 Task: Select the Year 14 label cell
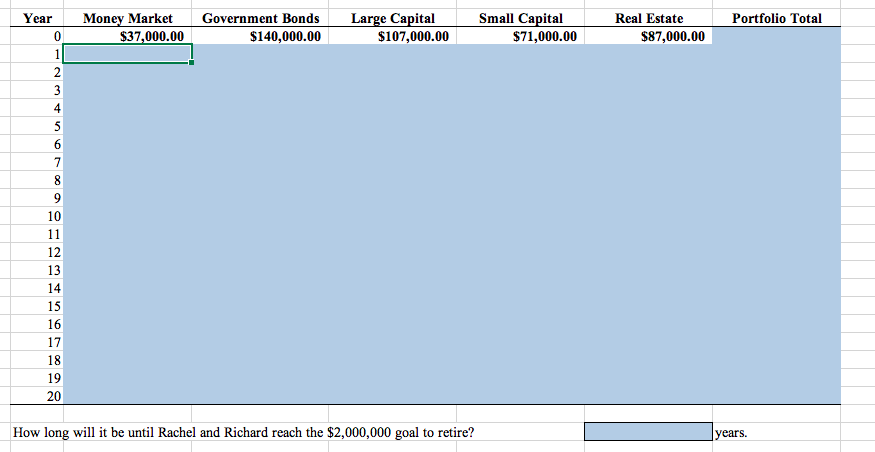coord(37,288)
